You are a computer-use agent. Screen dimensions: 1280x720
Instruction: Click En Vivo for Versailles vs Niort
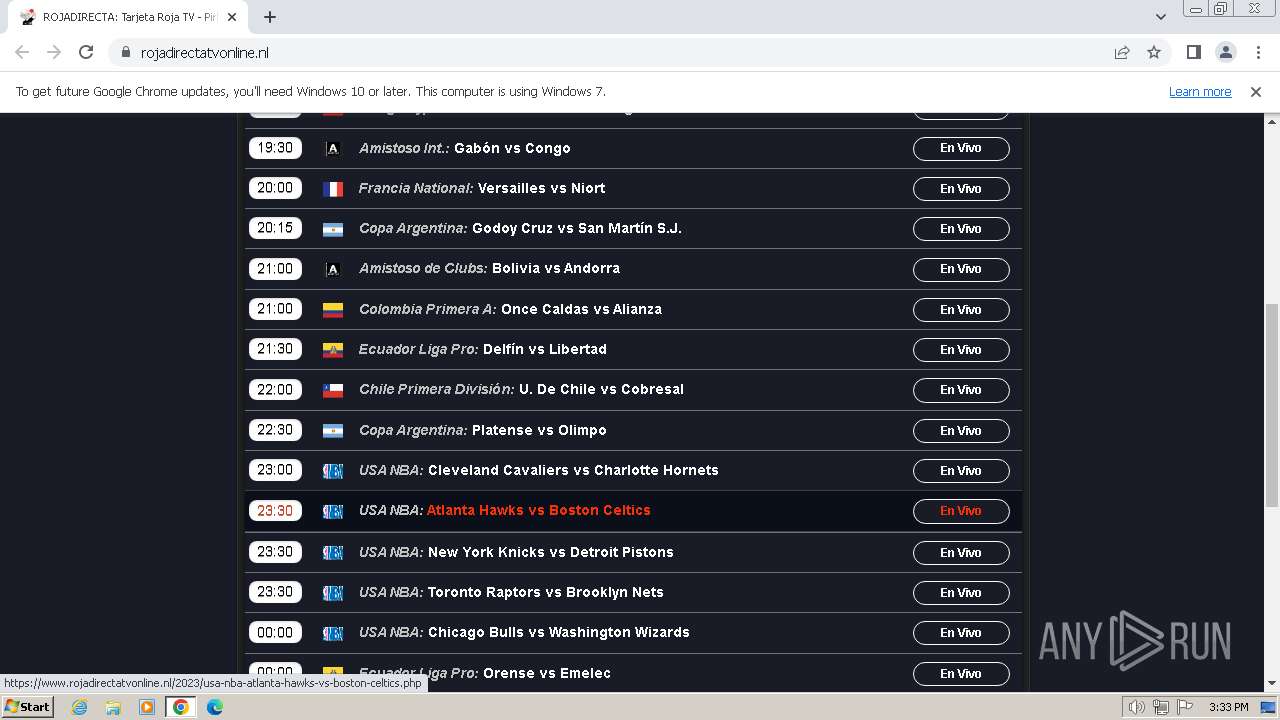[x=961, y=189]
